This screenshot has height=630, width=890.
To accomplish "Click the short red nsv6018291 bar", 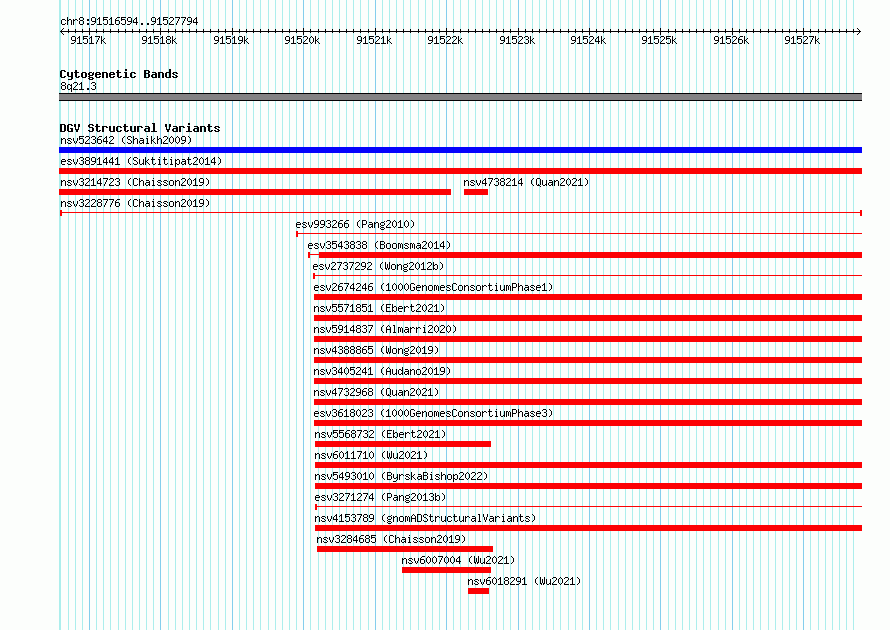I will 478,591.
